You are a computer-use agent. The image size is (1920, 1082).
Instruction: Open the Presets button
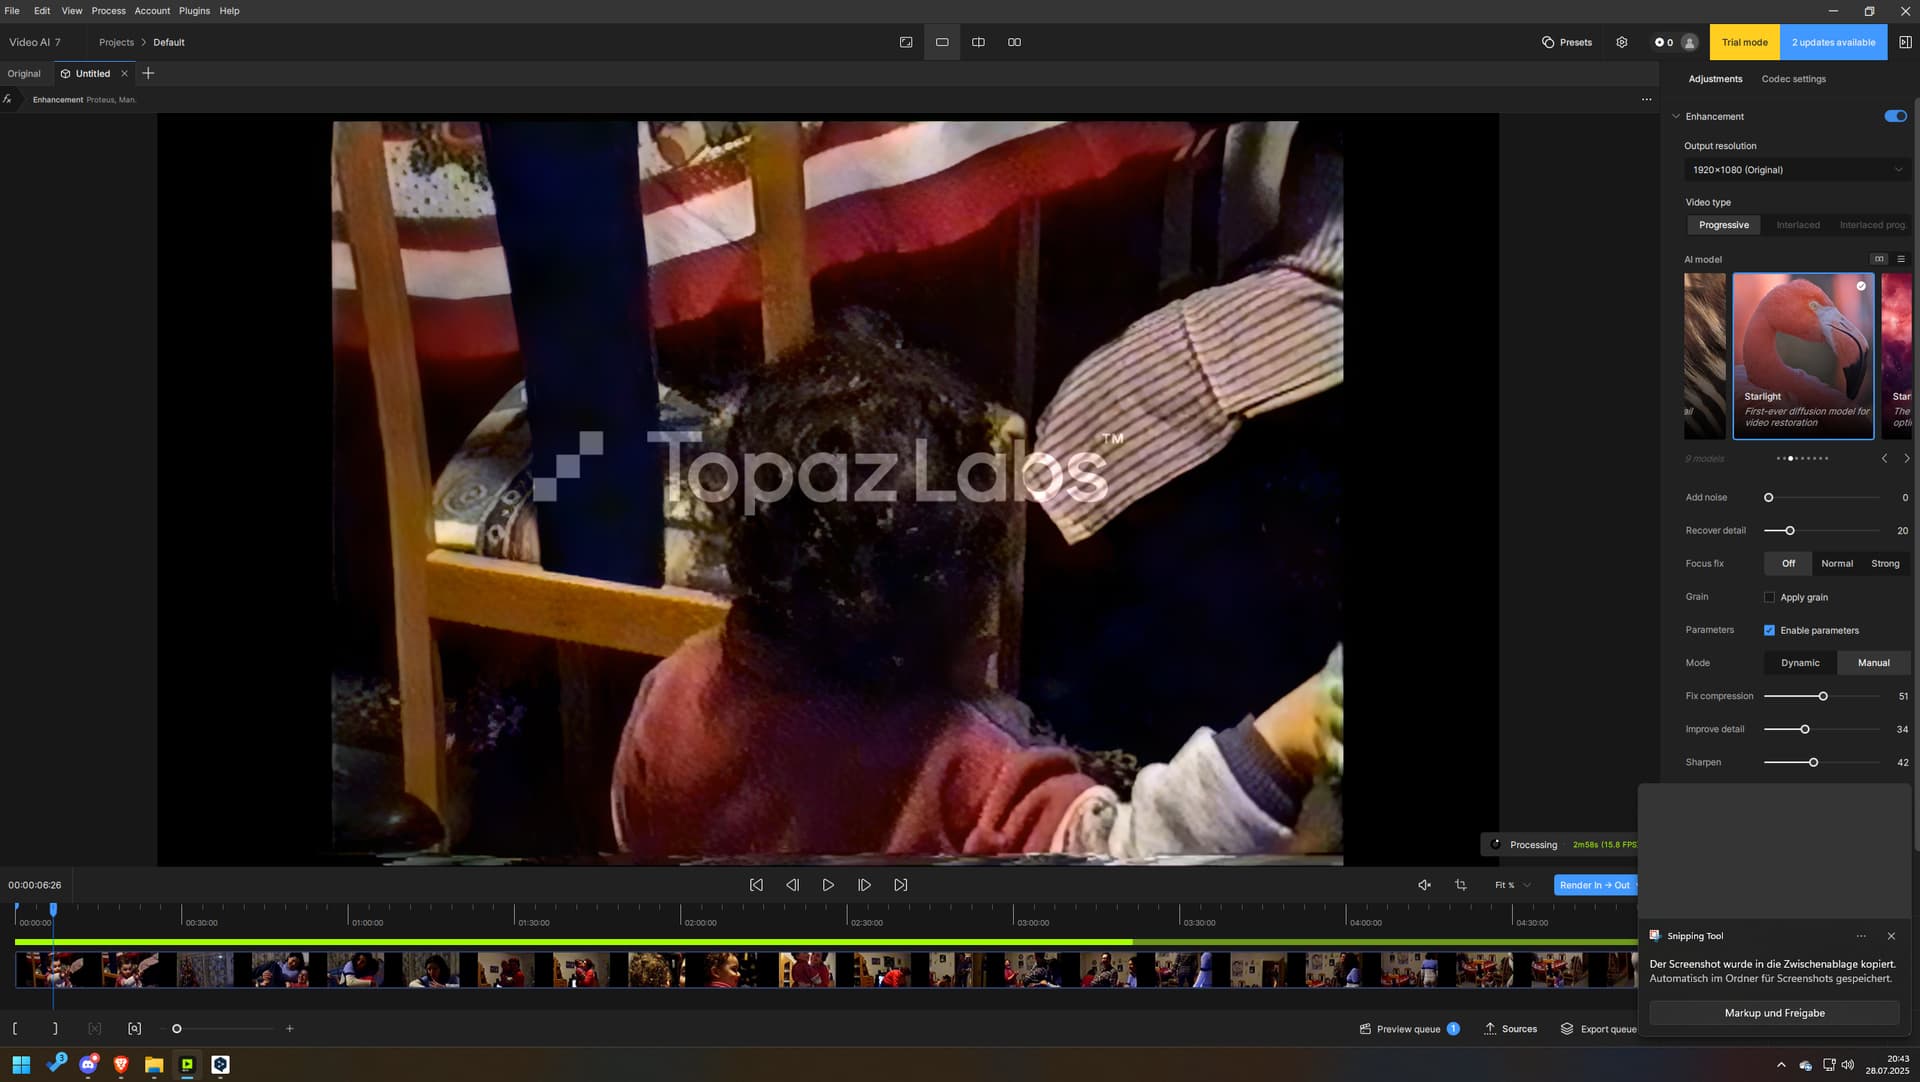tap(1566, 42)
